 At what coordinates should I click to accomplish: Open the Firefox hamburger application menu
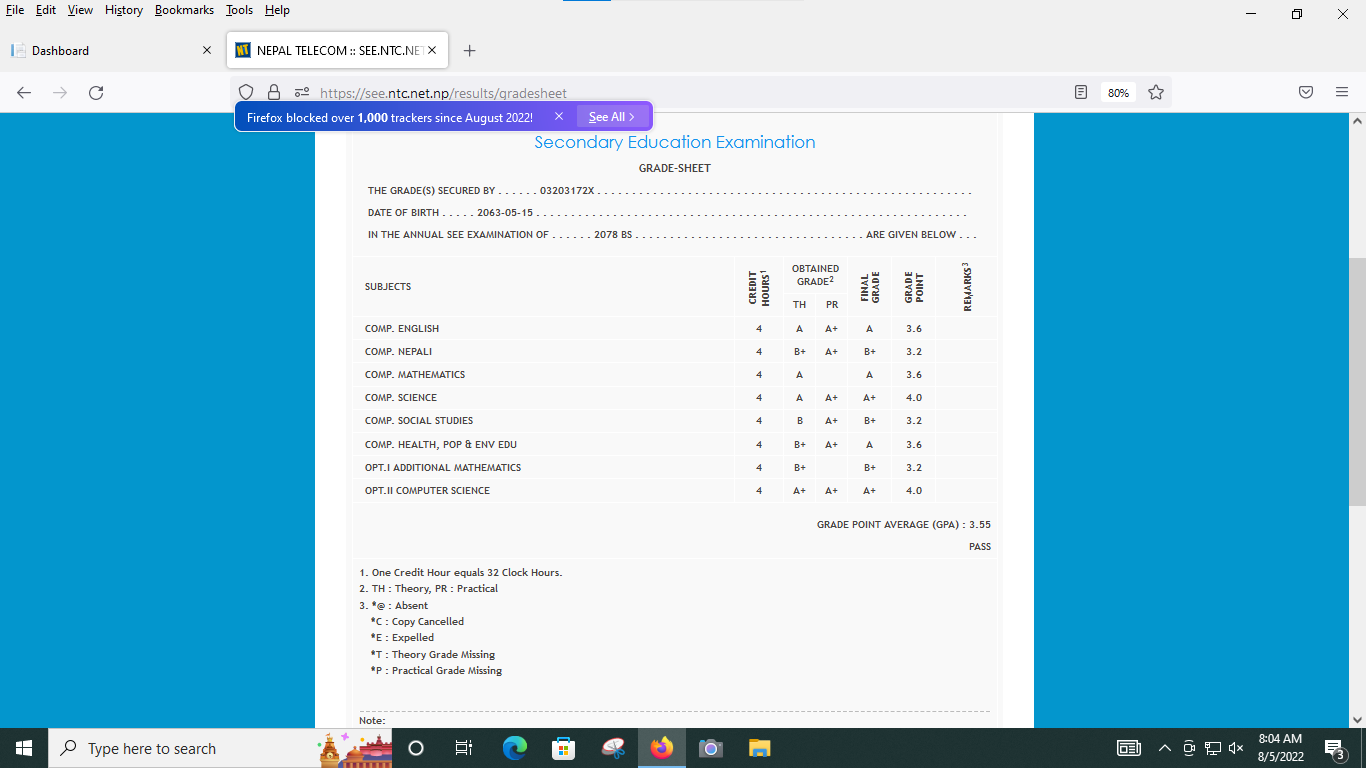(x=1342, y=93)
